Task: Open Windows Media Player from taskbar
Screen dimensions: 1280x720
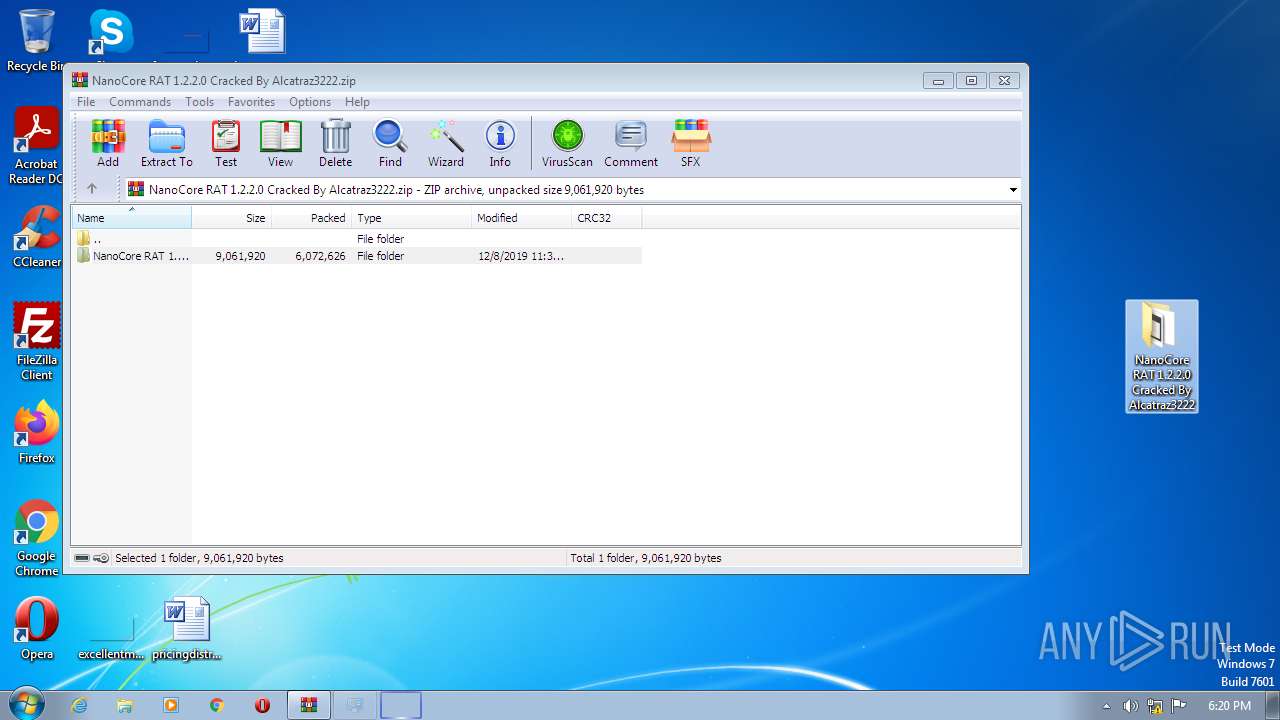Action: [171, 705]
